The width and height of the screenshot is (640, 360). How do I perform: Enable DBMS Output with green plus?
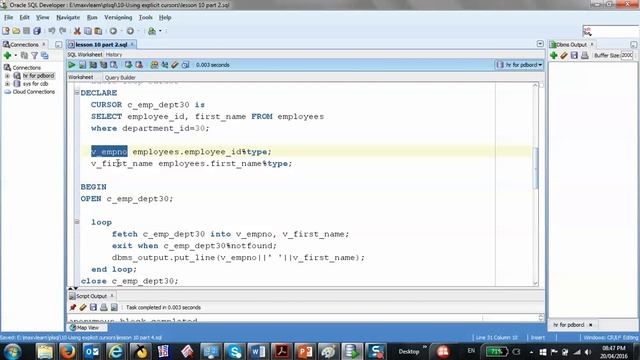553,55
